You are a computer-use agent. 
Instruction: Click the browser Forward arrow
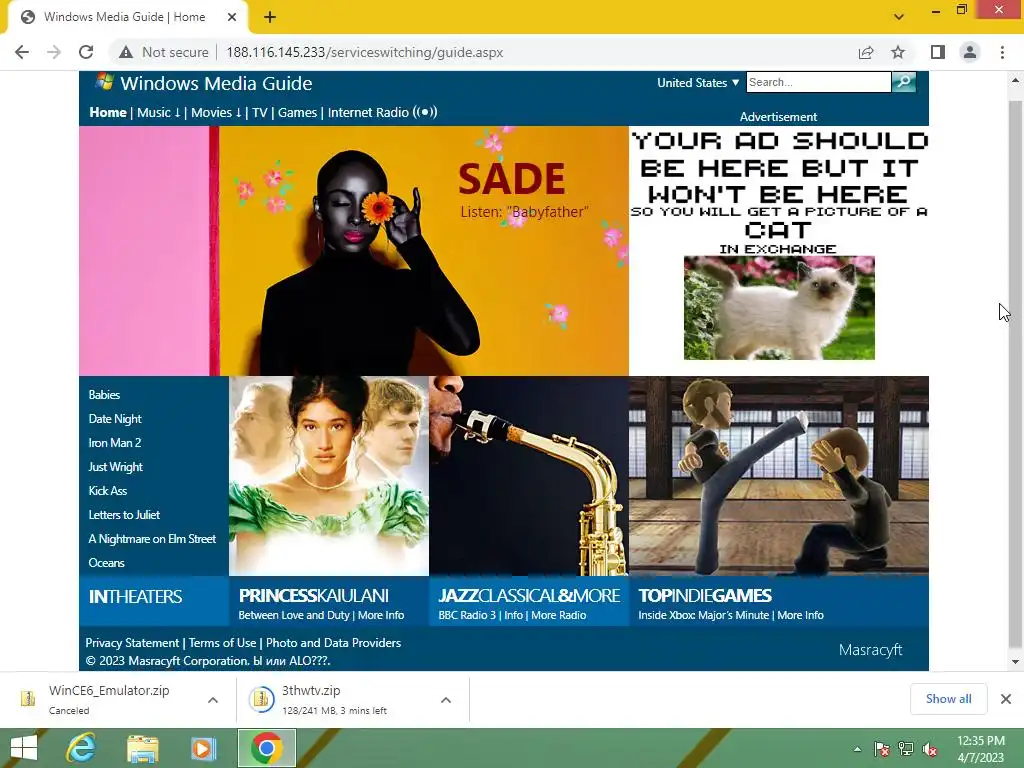[54, 52]
